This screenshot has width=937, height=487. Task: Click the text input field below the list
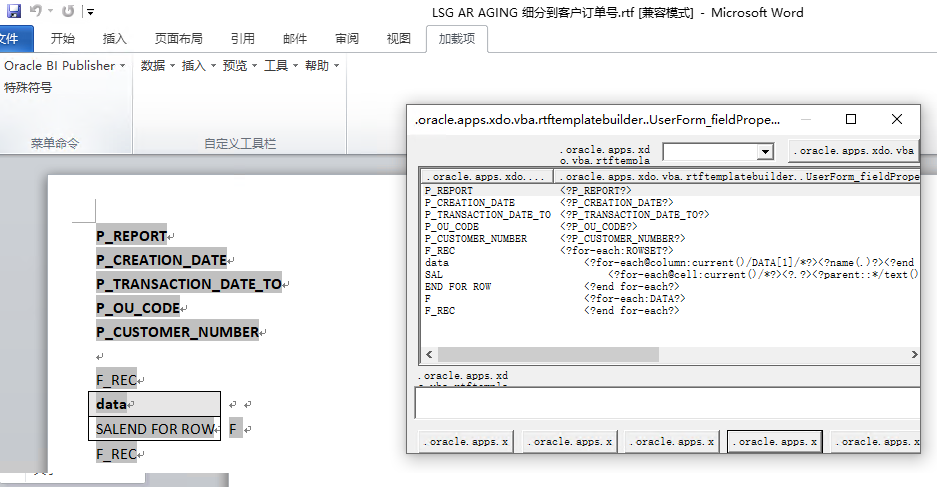pyautogui.click(x=666, y=402)
